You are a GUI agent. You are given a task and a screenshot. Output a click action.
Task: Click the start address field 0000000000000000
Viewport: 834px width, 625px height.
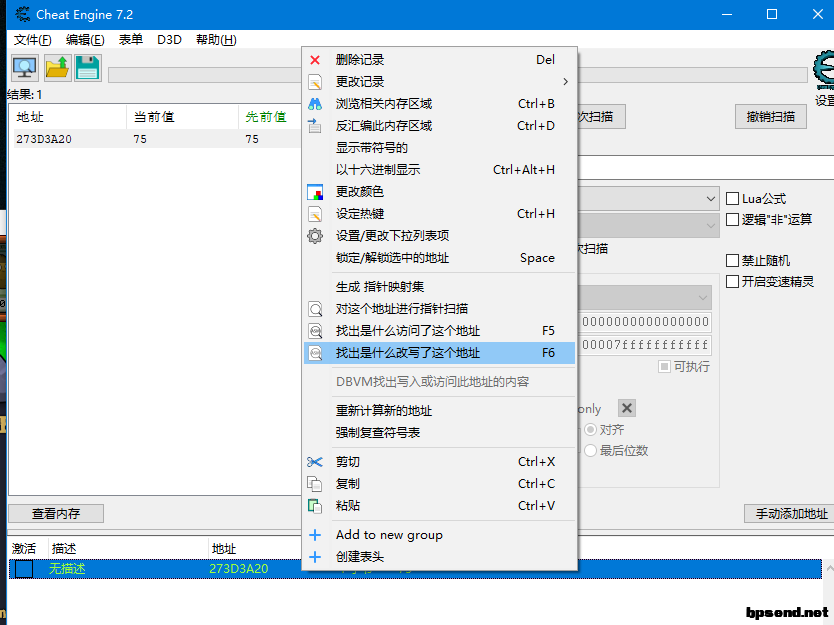(645, 322)
